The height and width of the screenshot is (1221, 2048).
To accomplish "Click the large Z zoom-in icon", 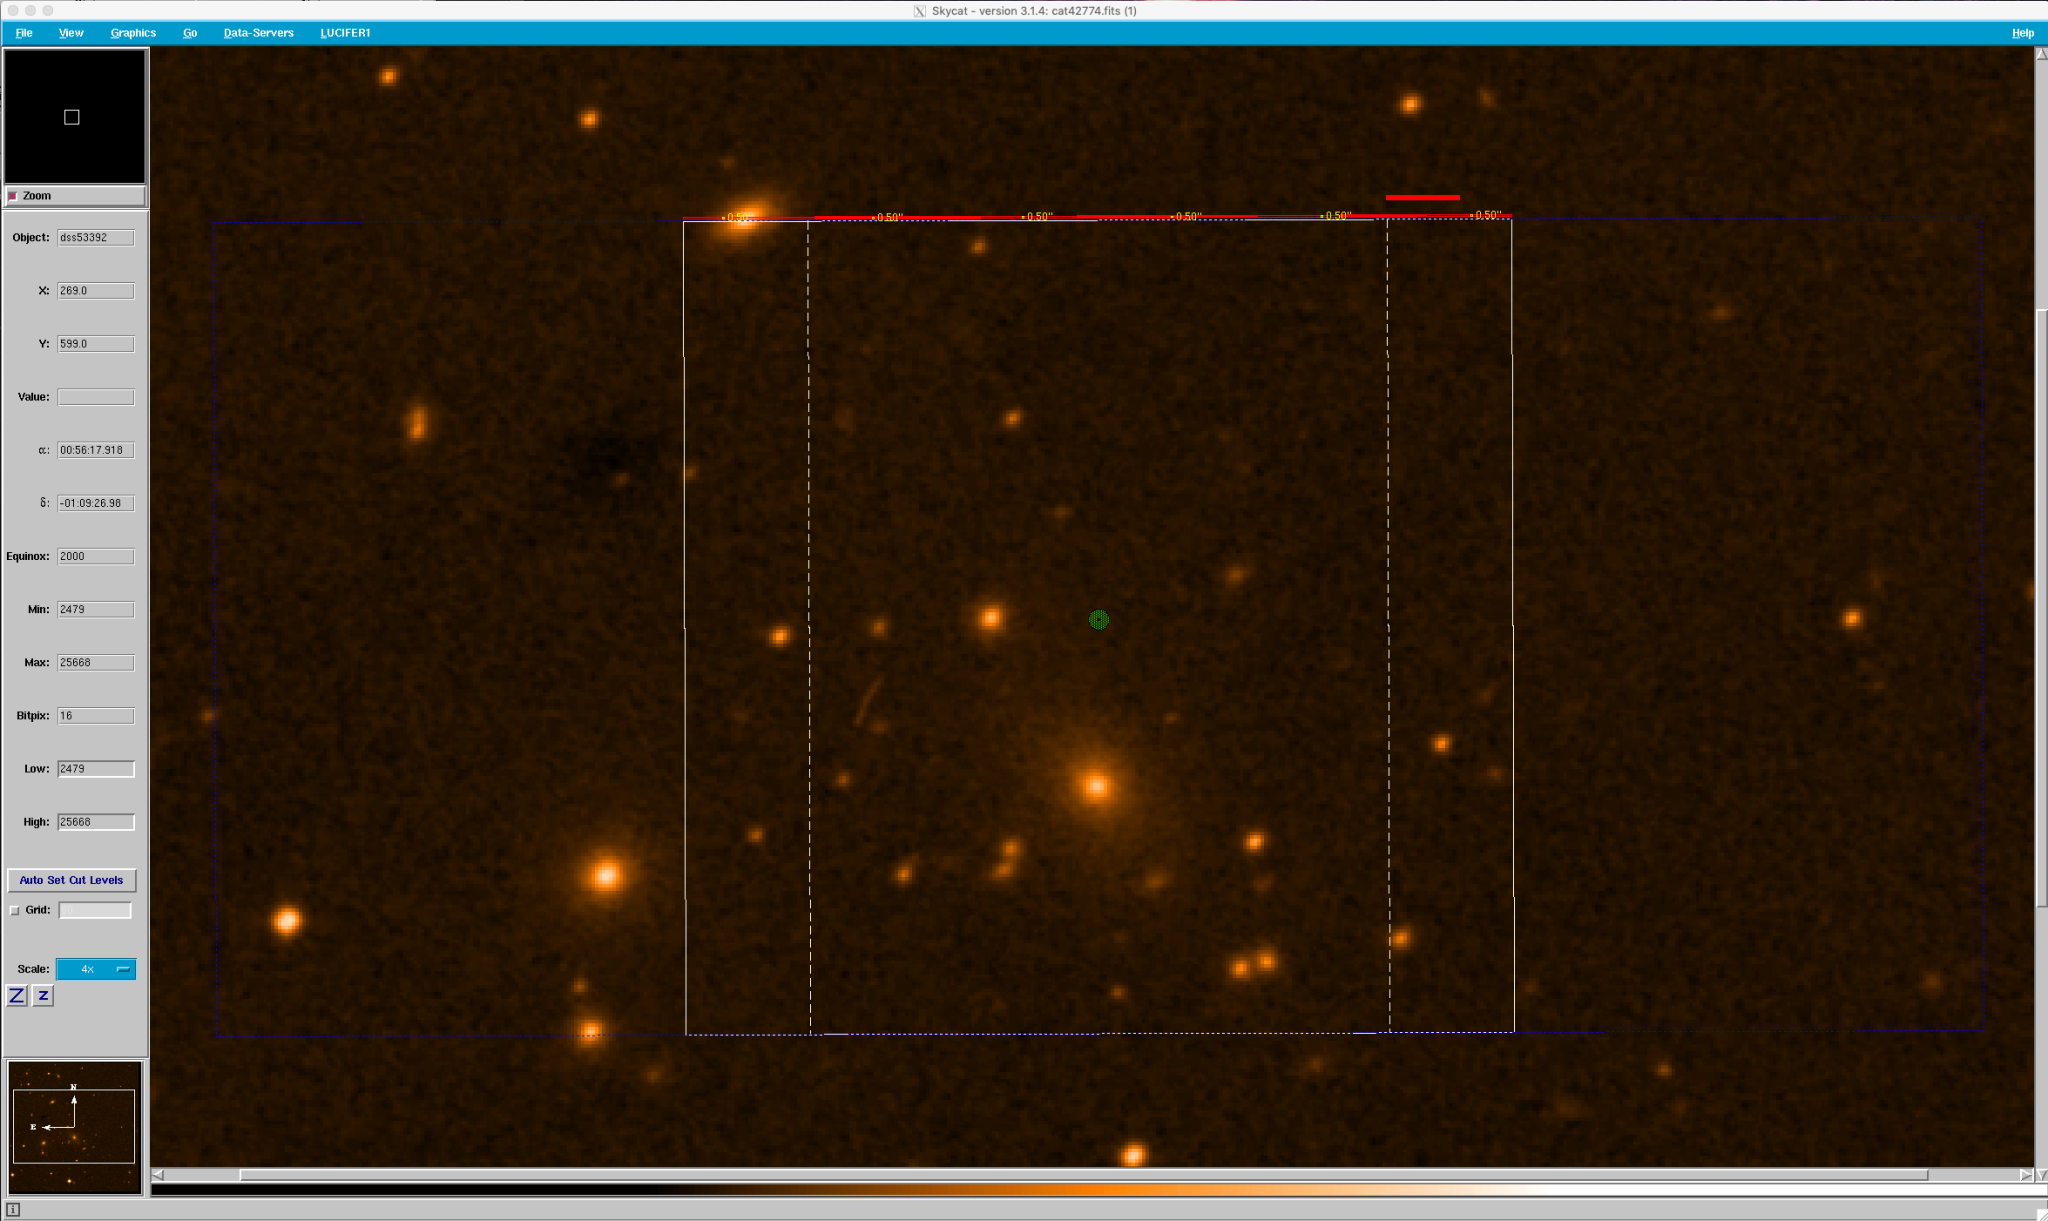I will (17, 996).
